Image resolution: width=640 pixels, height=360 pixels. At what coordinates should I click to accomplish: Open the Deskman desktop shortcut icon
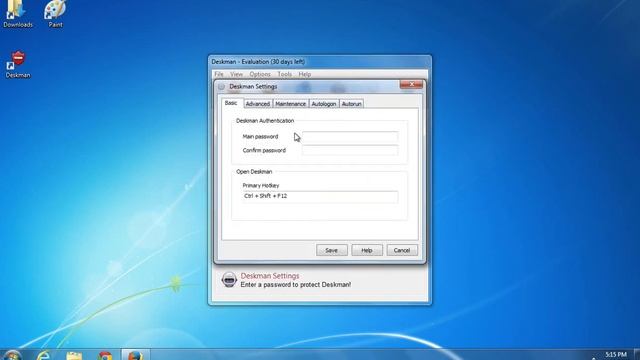point(18,64)
